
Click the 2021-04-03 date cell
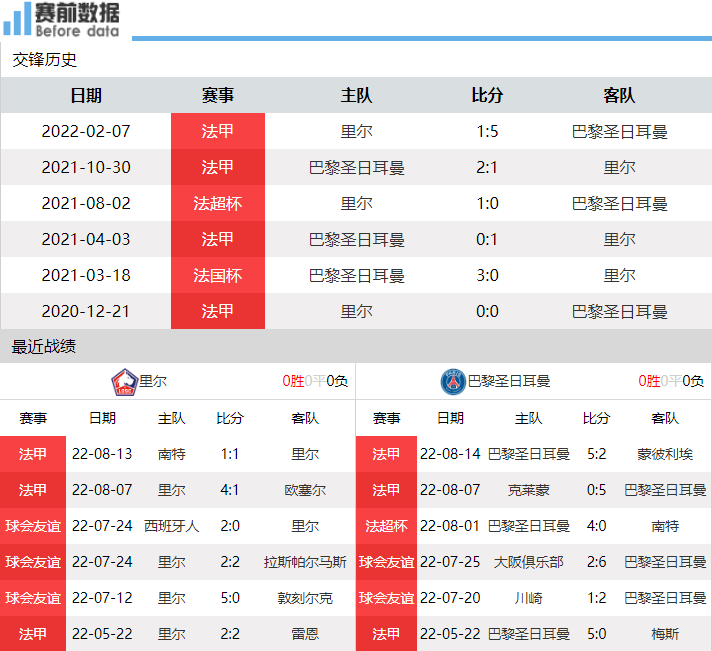(x=86, y=239)
